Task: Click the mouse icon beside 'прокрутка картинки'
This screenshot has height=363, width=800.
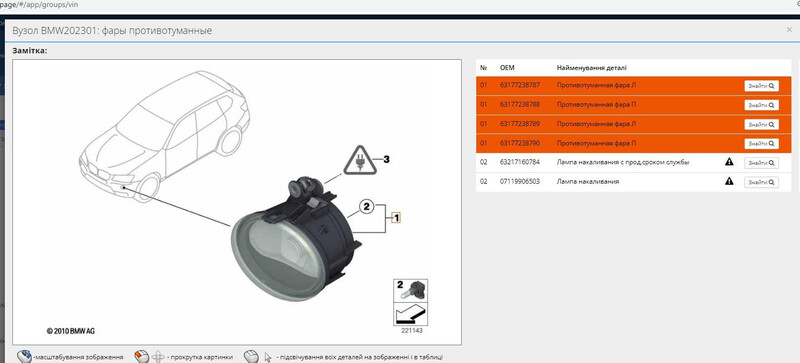Action: [141, 356]
